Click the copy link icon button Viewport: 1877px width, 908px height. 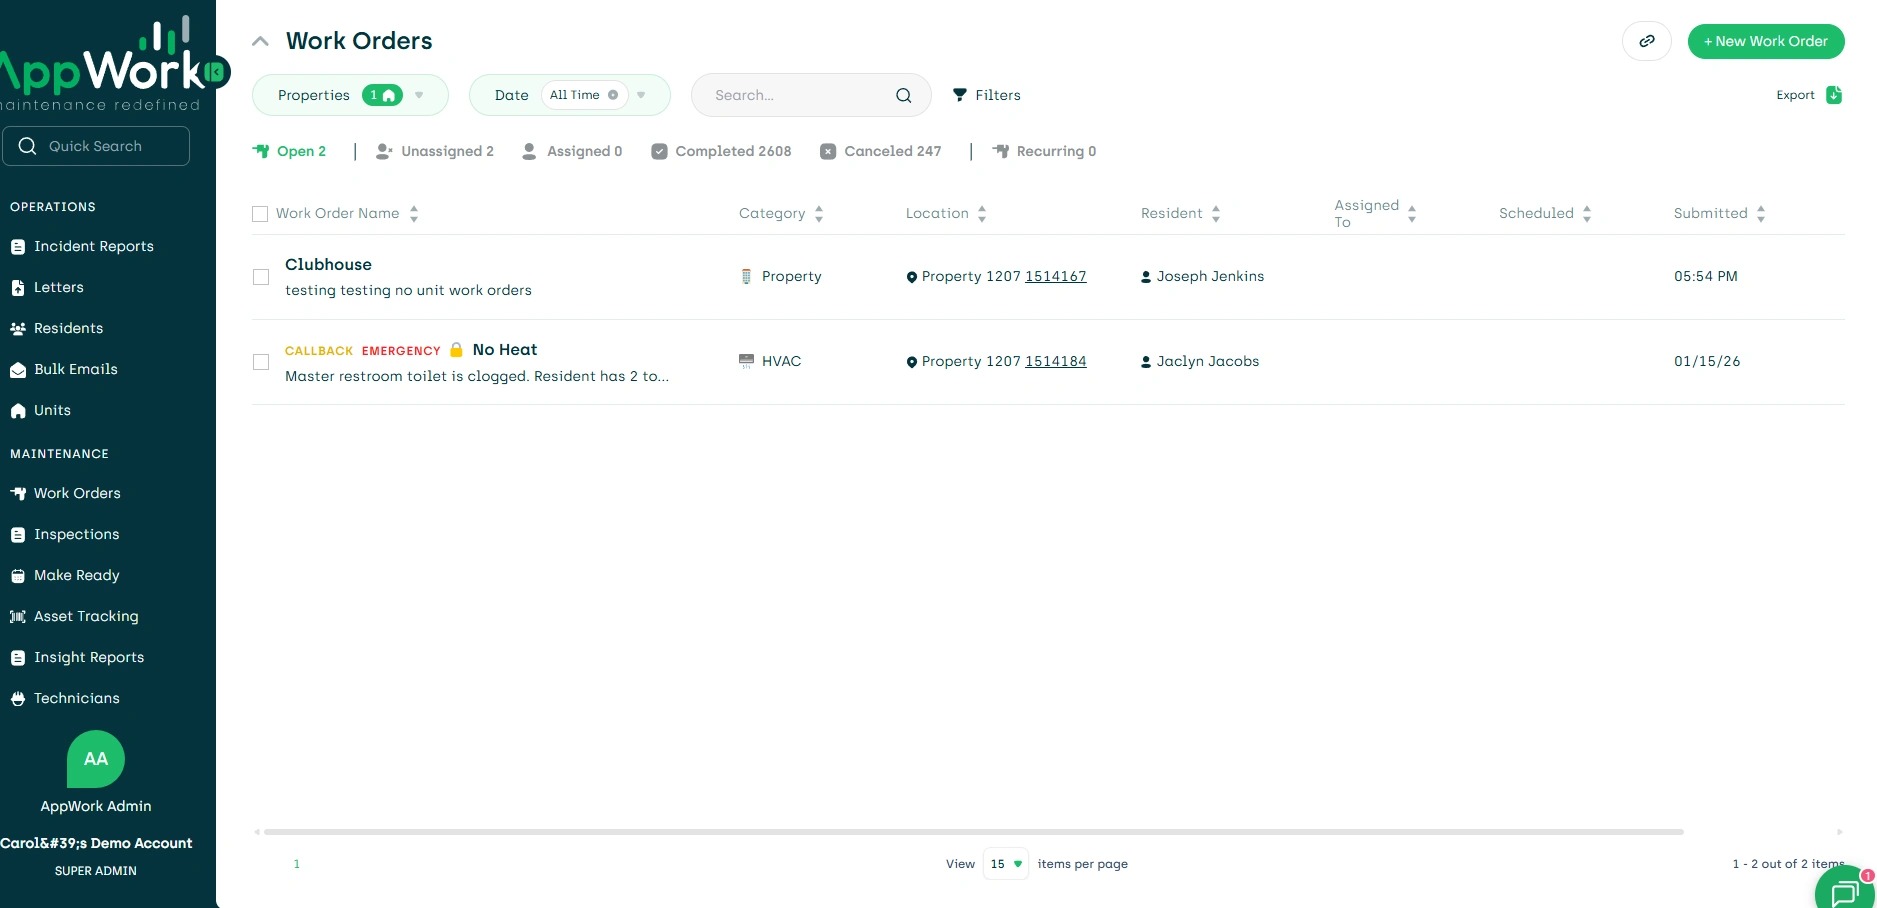pos(1646,41)
